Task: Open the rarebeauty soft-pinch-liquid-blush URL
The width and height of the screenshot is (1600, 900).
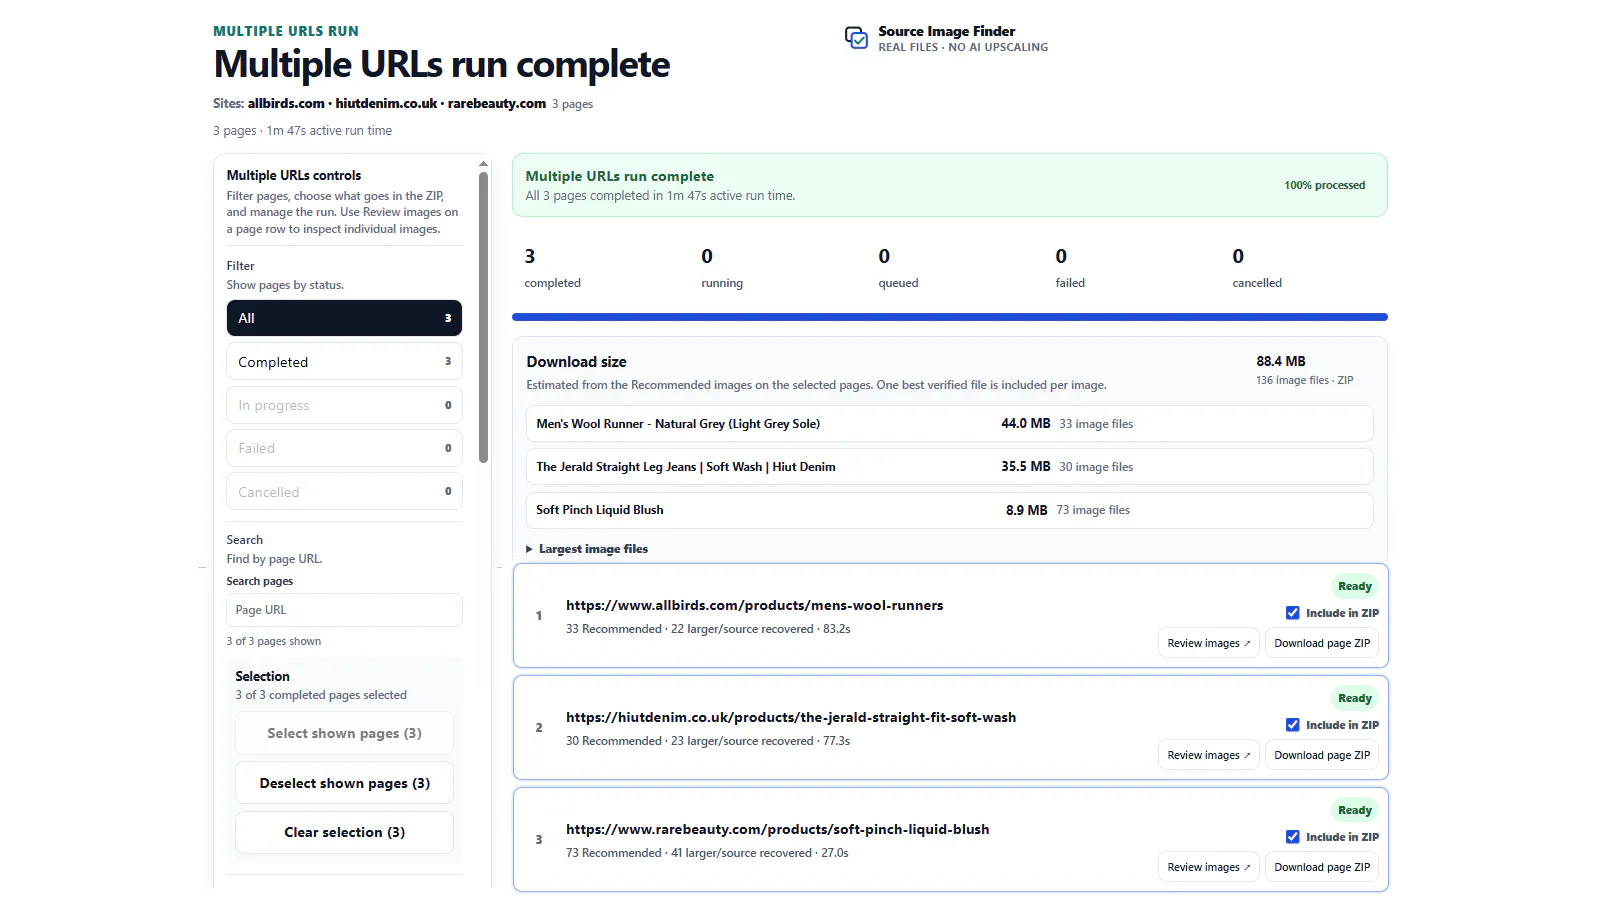Action: coord(777,829)
